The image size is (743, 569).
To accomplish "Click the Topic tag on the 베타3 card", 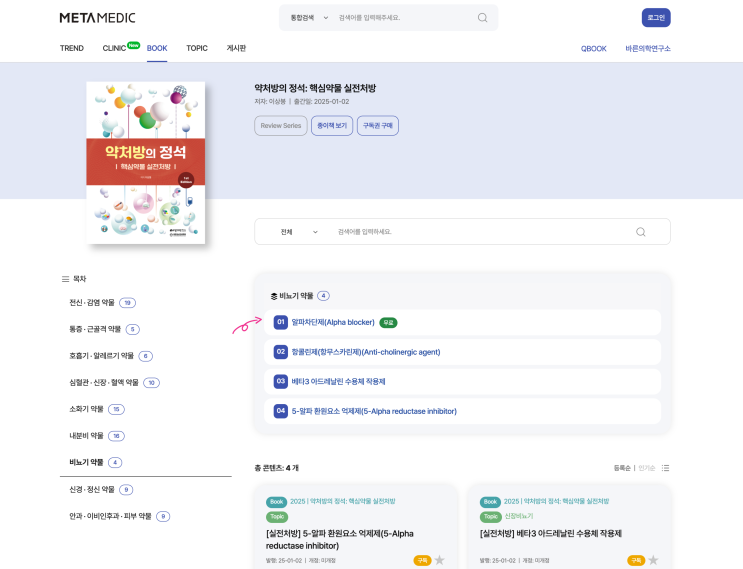I will coord(490,516).
